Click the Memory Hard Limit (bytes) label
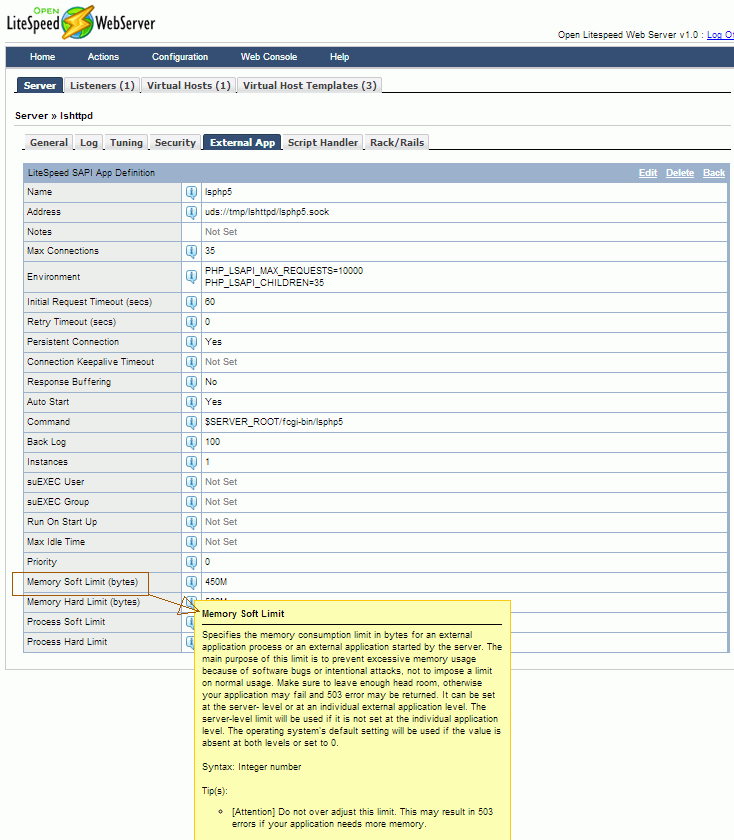 click(x=84, y=602)
